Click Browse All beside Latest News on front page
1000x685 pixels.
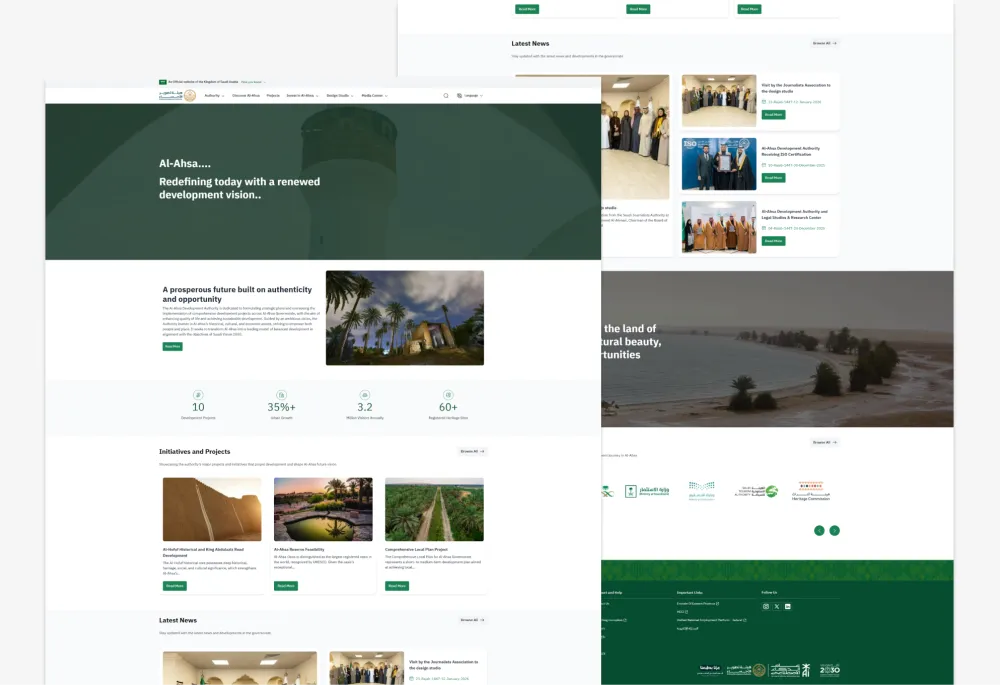(x=472, y=620)
